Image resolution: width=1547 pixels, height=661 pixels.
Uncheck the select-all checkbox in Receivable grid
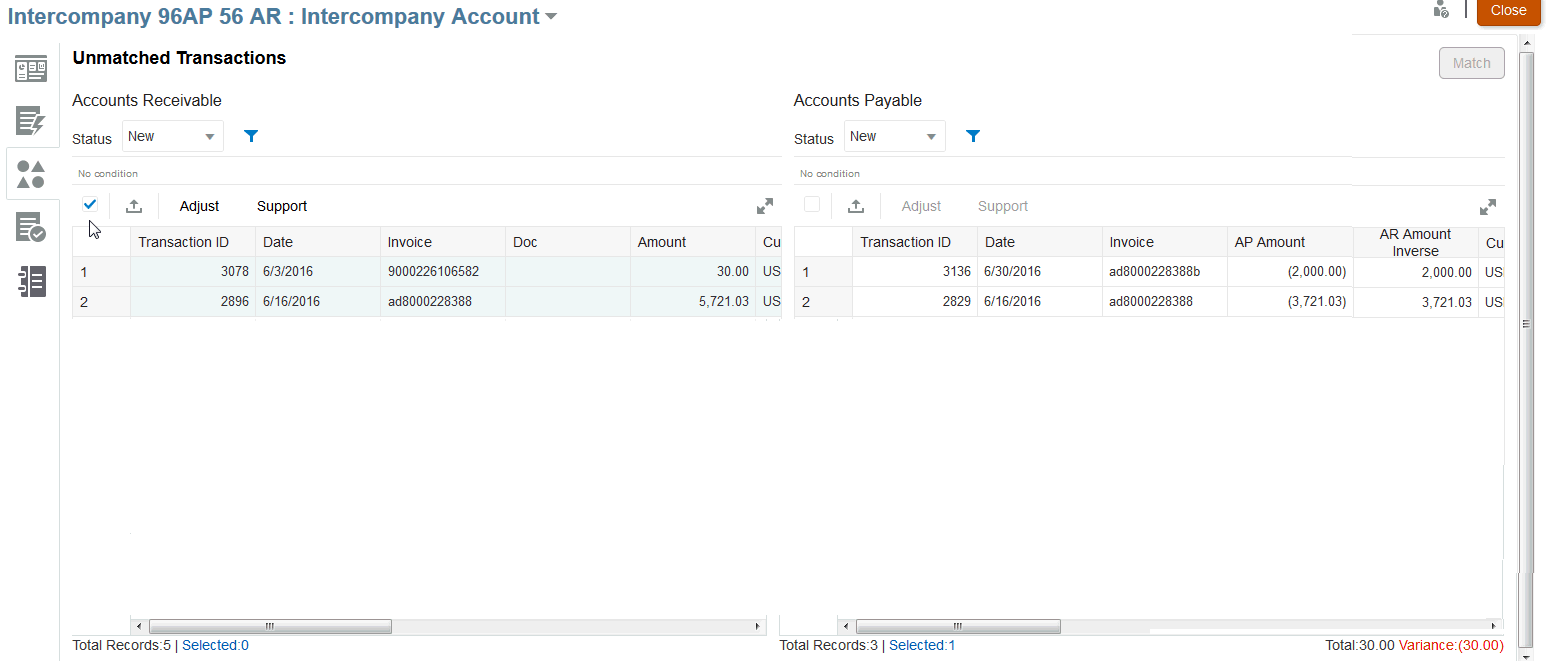(x=89, y=204)
